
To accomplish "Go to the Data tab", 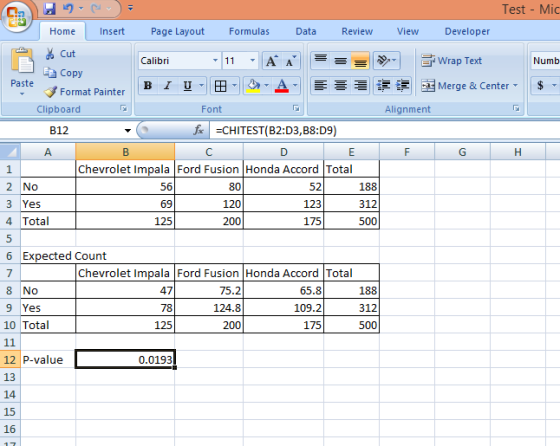I will point(306,31).
